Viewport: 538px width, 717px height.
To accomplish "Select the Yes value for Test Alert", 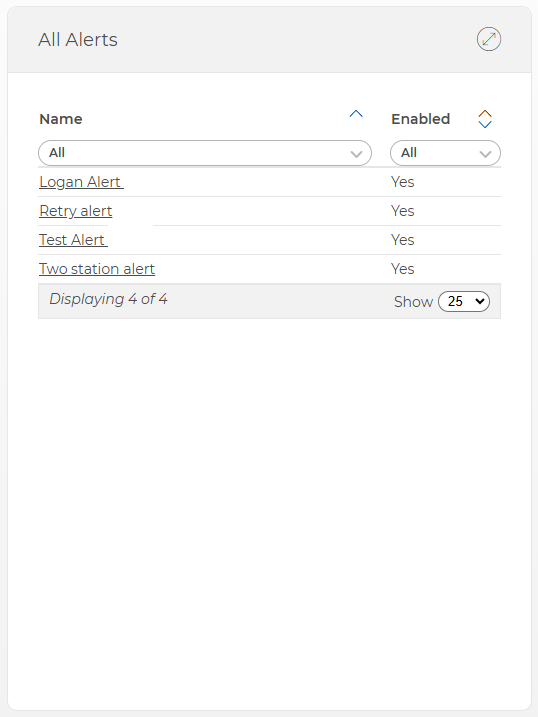I will coord(403,240).
